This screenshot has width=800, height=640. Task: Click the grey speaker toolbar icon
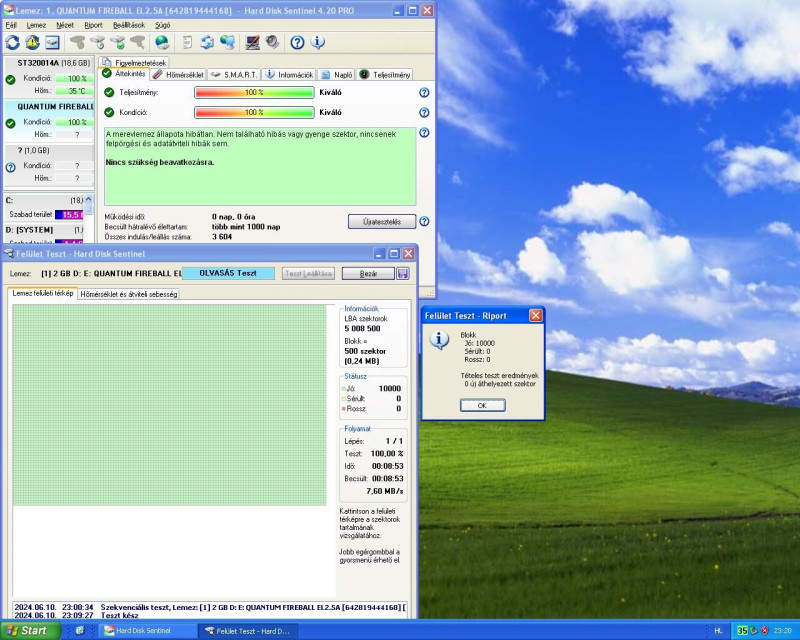coord(272,42)
